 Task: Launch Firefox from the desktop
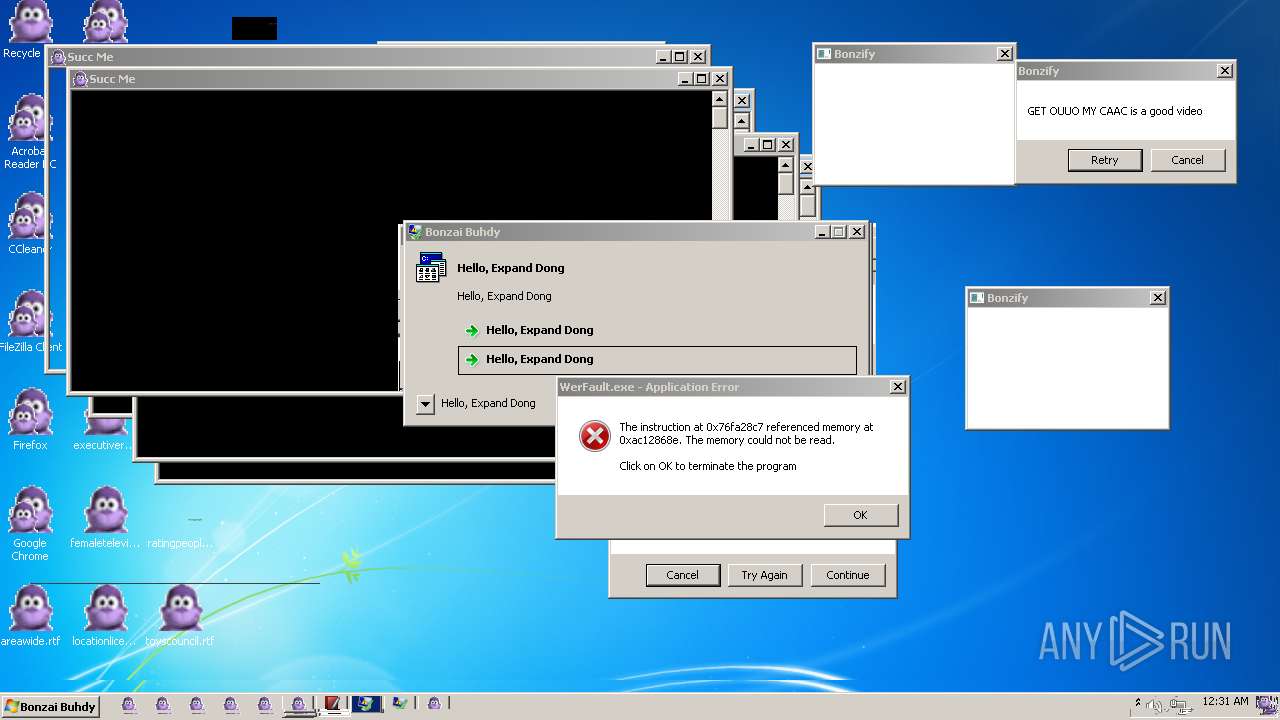click(x=30, y=420)
